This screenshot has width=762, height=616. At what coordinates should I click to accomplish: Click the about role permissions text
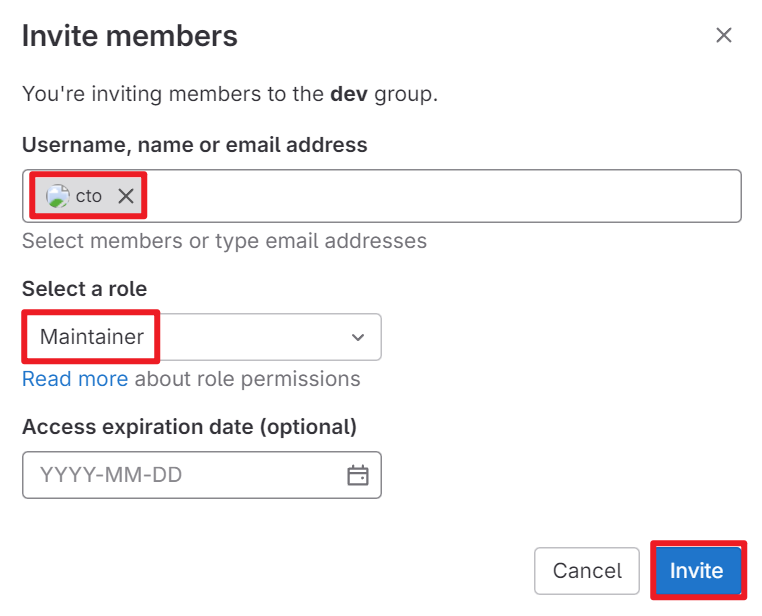click(x=247, y=379)
